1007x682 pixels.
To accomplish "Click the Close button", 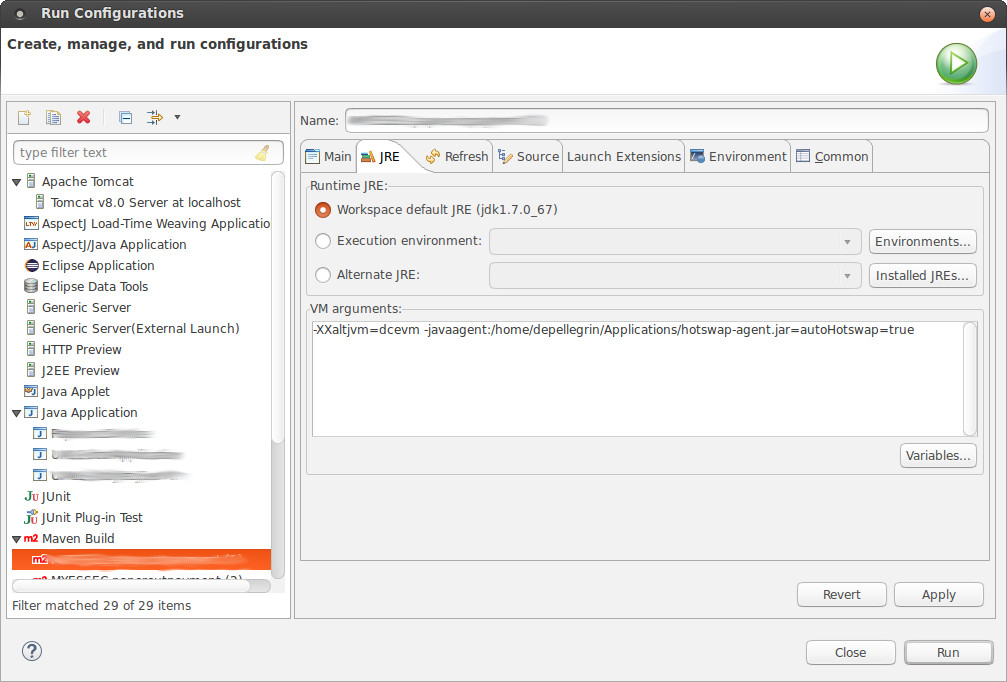I will click(851, 652).
